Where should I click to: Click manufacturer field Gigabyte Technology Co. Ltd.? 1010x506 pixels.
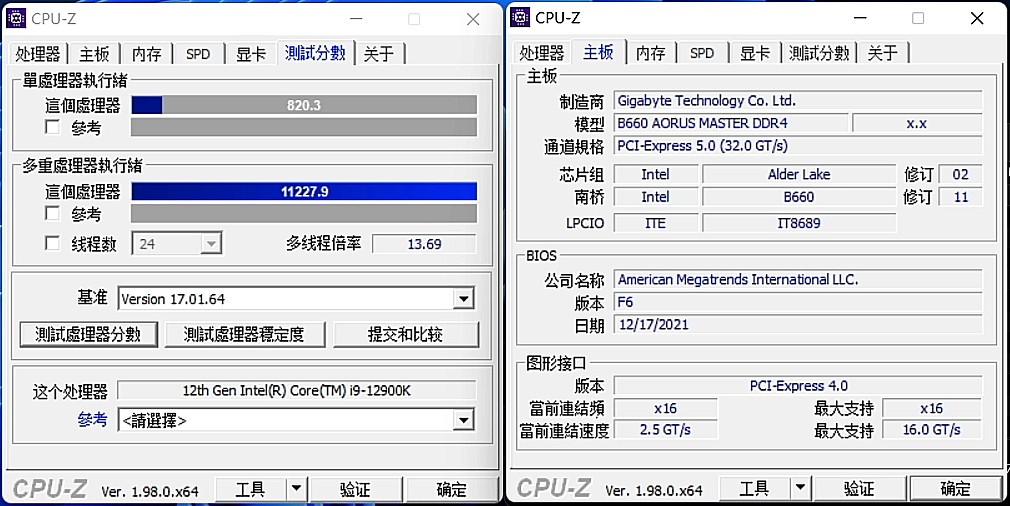pyautogui.click(x=798, y=100)
